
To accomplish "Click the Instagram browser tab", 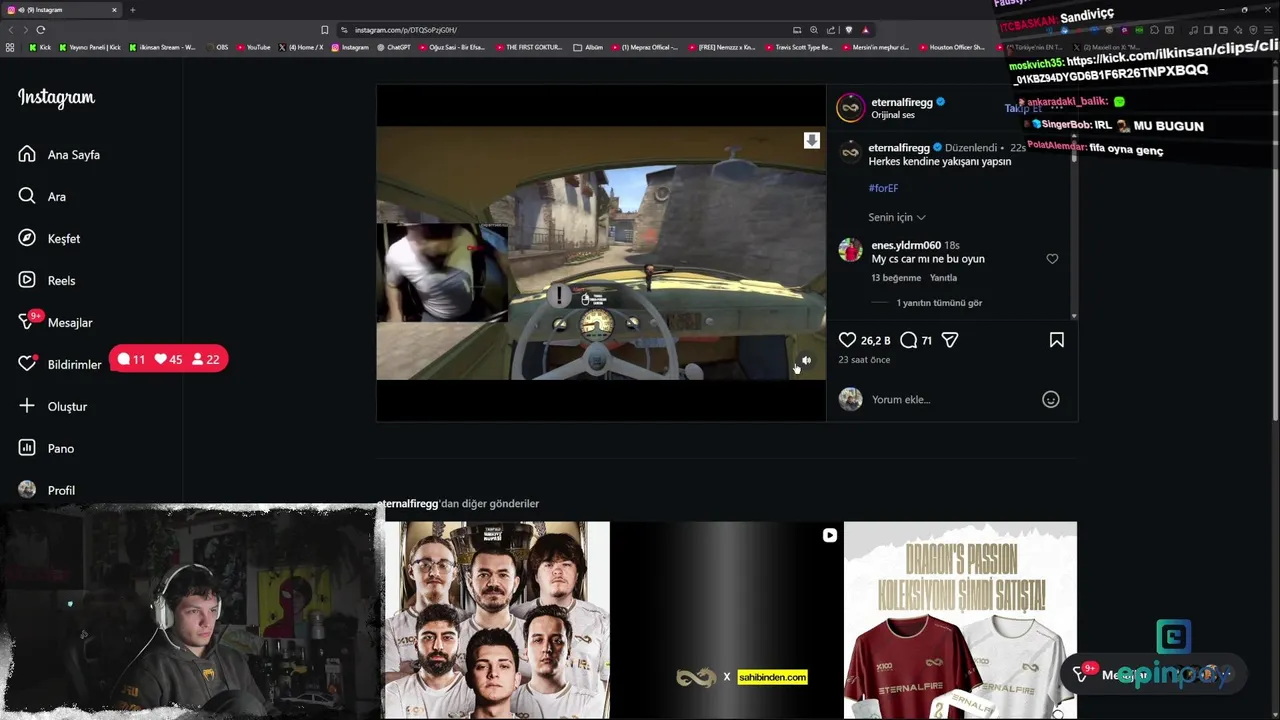I will 62,10.
